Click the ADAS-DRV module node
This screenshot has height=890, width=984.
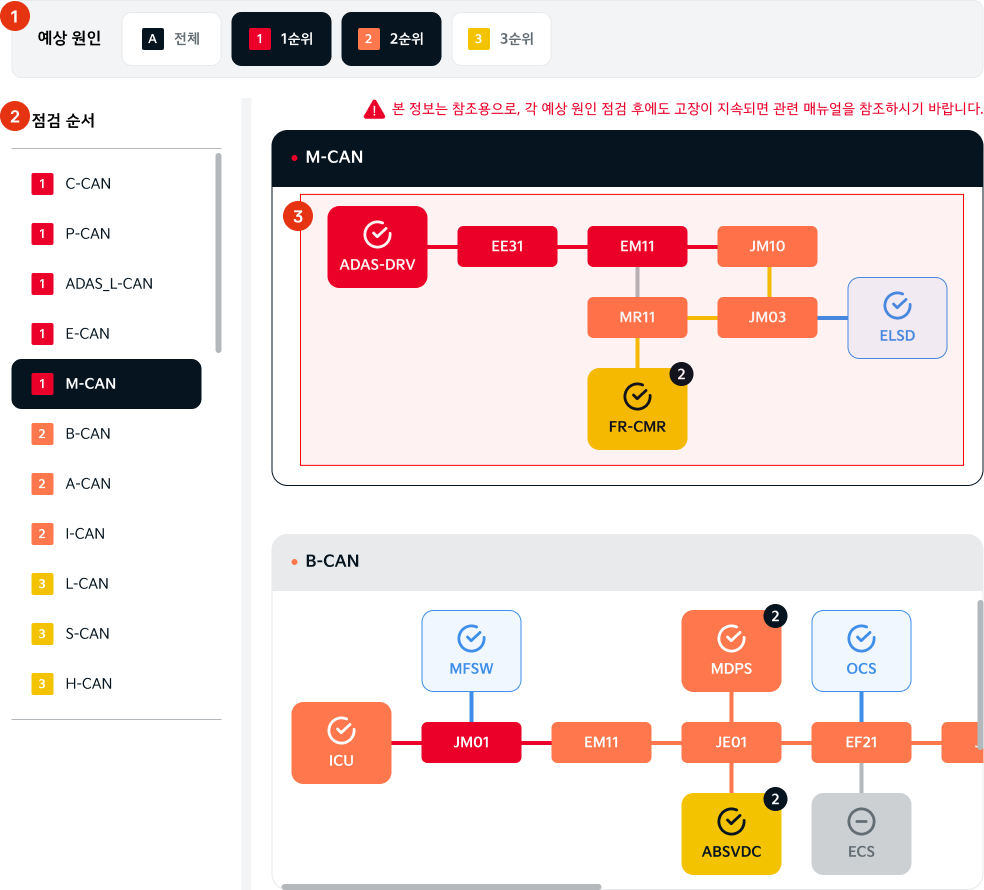point(377,247)
